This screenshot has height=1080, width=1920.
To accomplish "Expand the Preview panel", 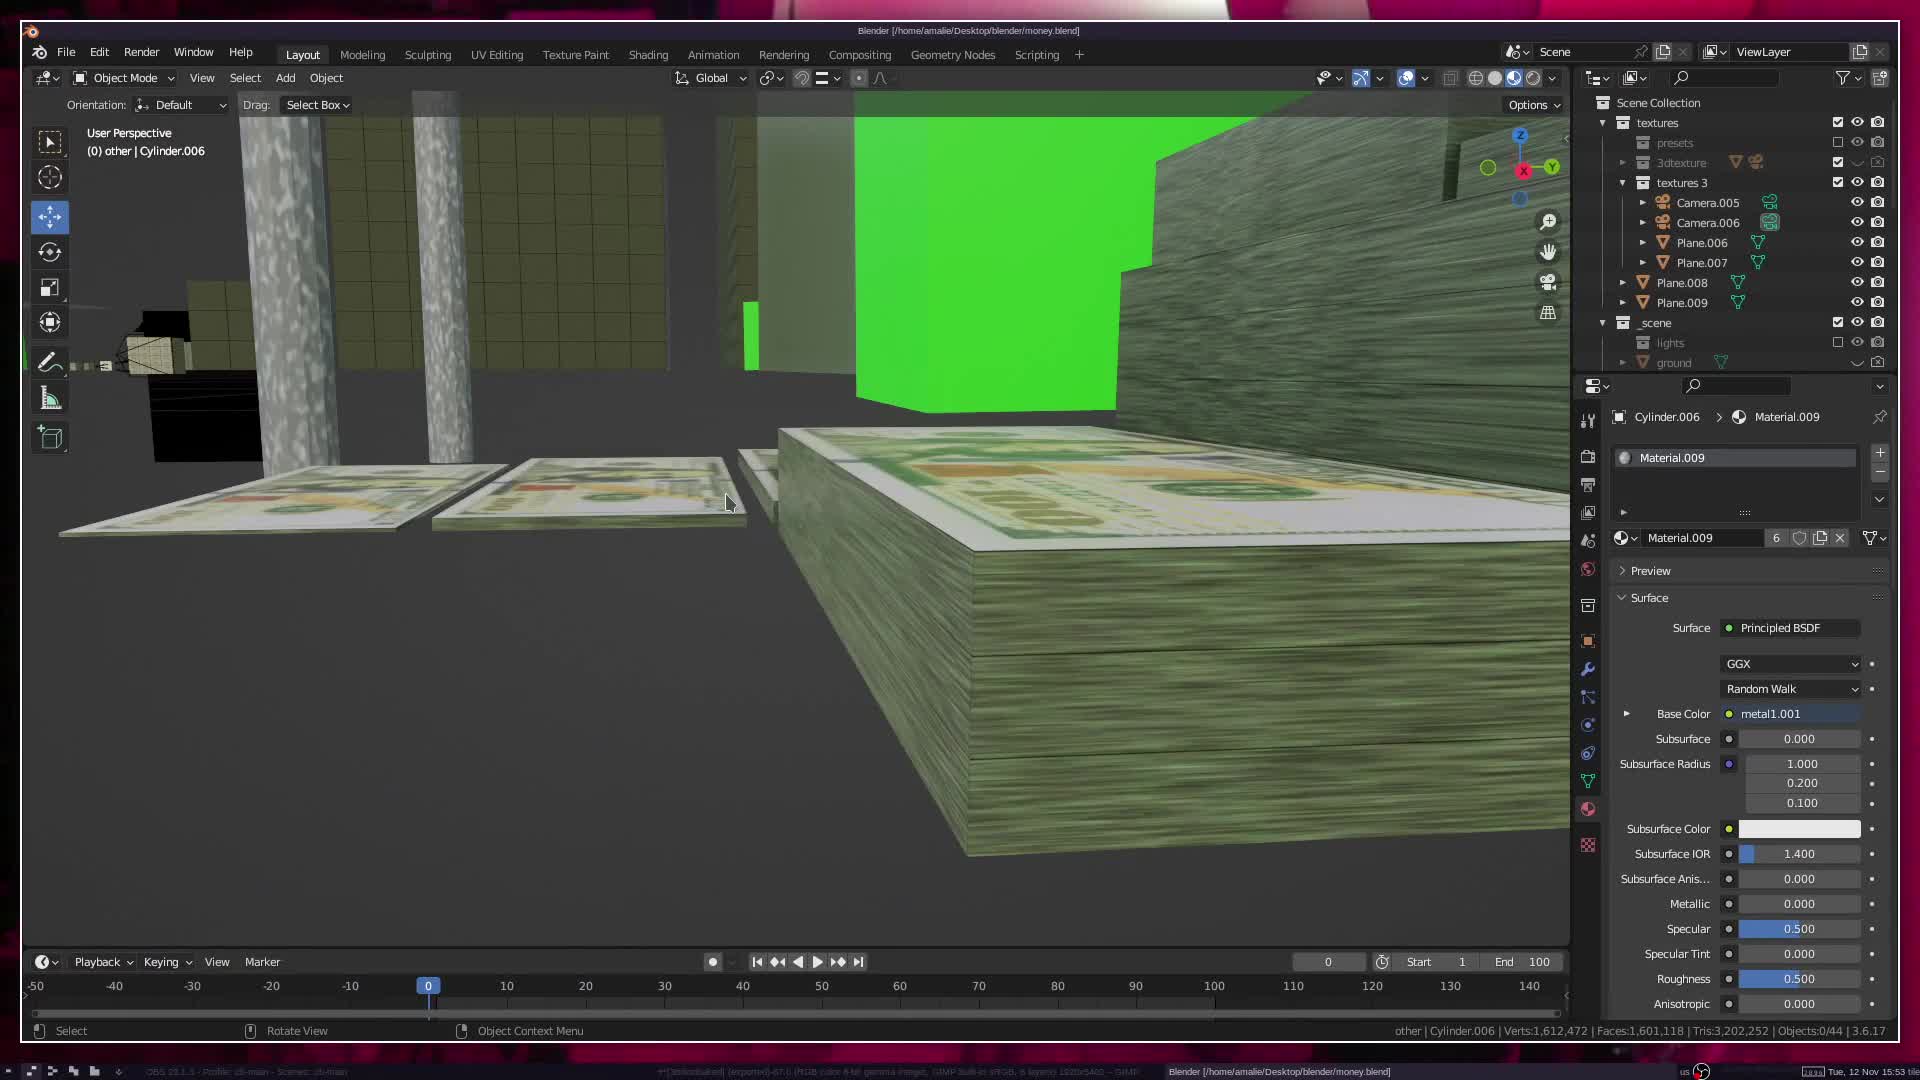I will click(1650, 571).
